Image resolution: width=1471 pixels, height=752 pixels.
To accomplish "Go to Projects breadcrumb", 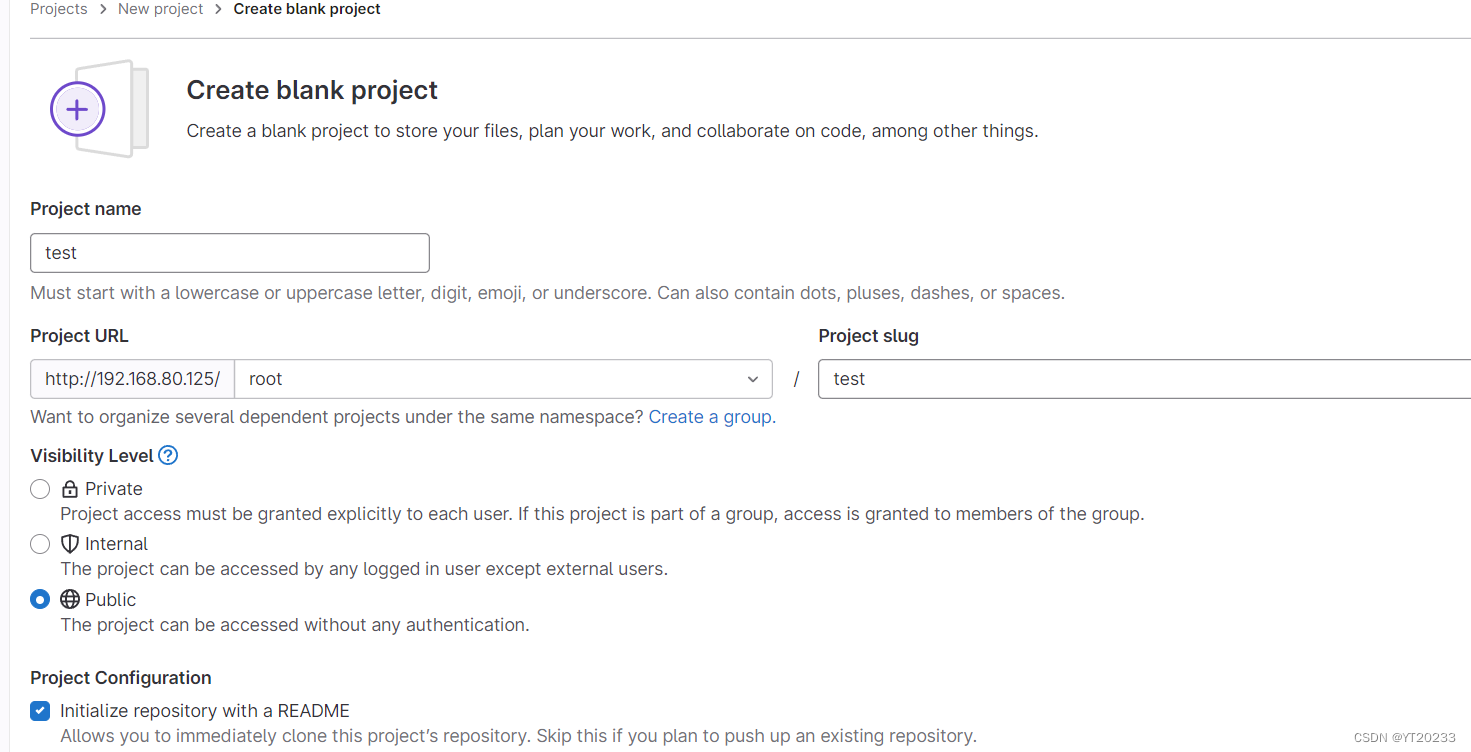I will coord(59,9).
